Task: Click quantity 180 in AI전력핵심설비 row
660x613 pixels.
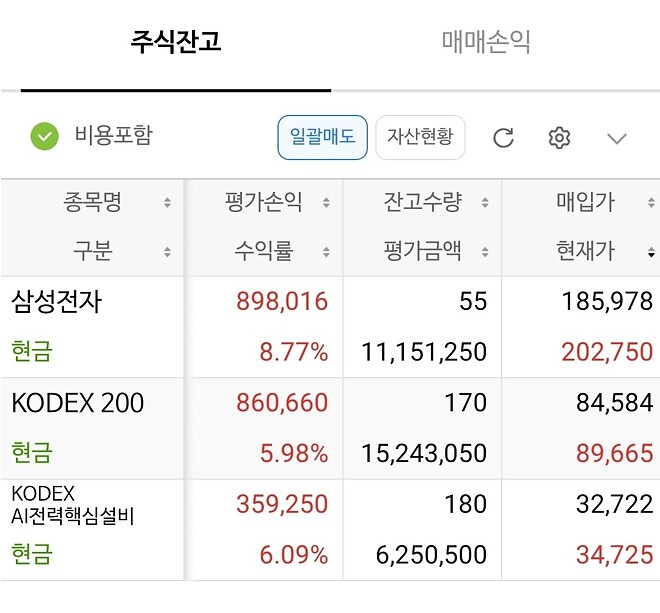Action: 466,504
